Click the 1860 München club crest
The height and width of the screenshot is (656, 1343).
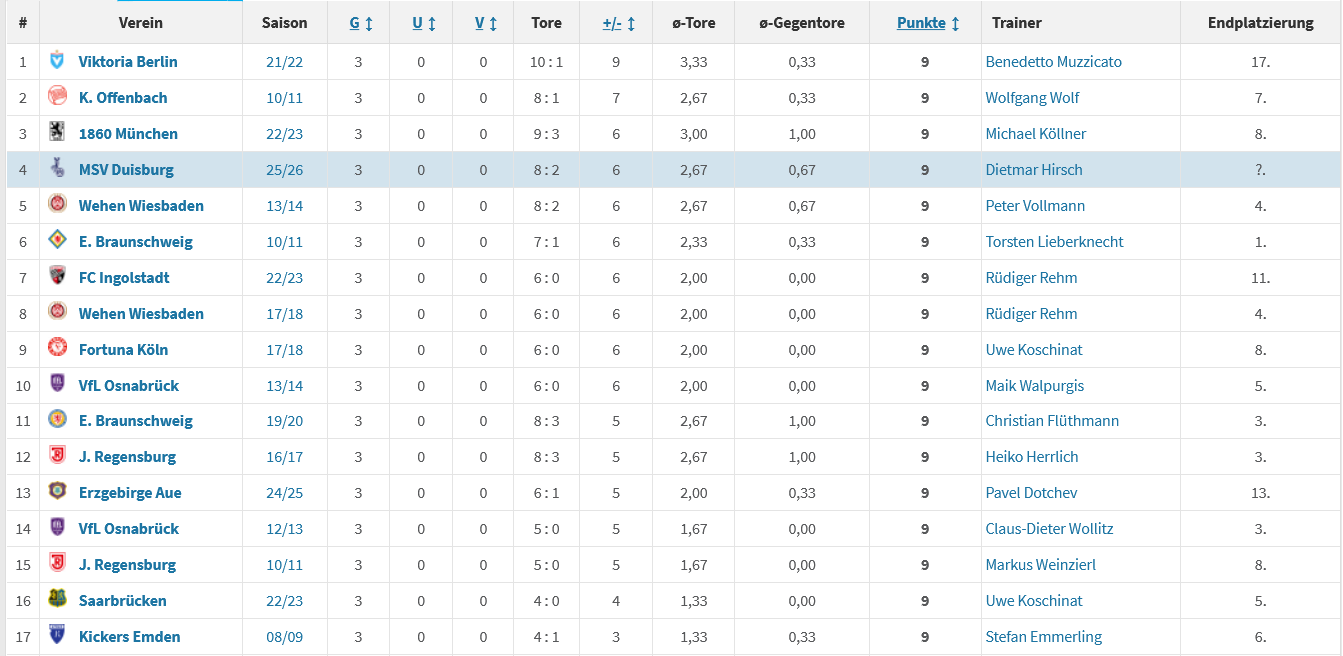pyautogui.click(x=57, y=133)
